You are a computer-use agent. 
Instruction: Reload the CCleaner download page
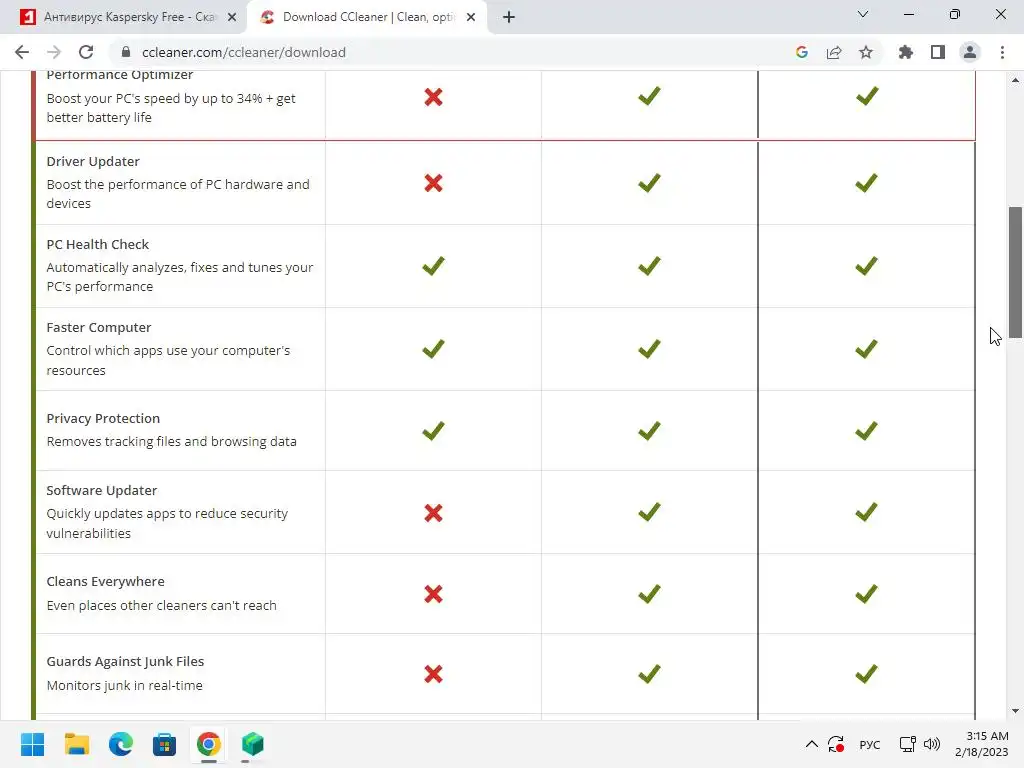point(86,52)
